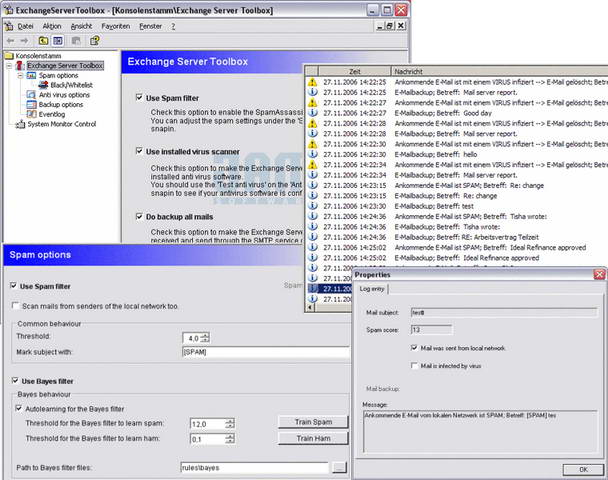Enable Scan mails from local network senders
608x480 pixels.
coord(16,306)
